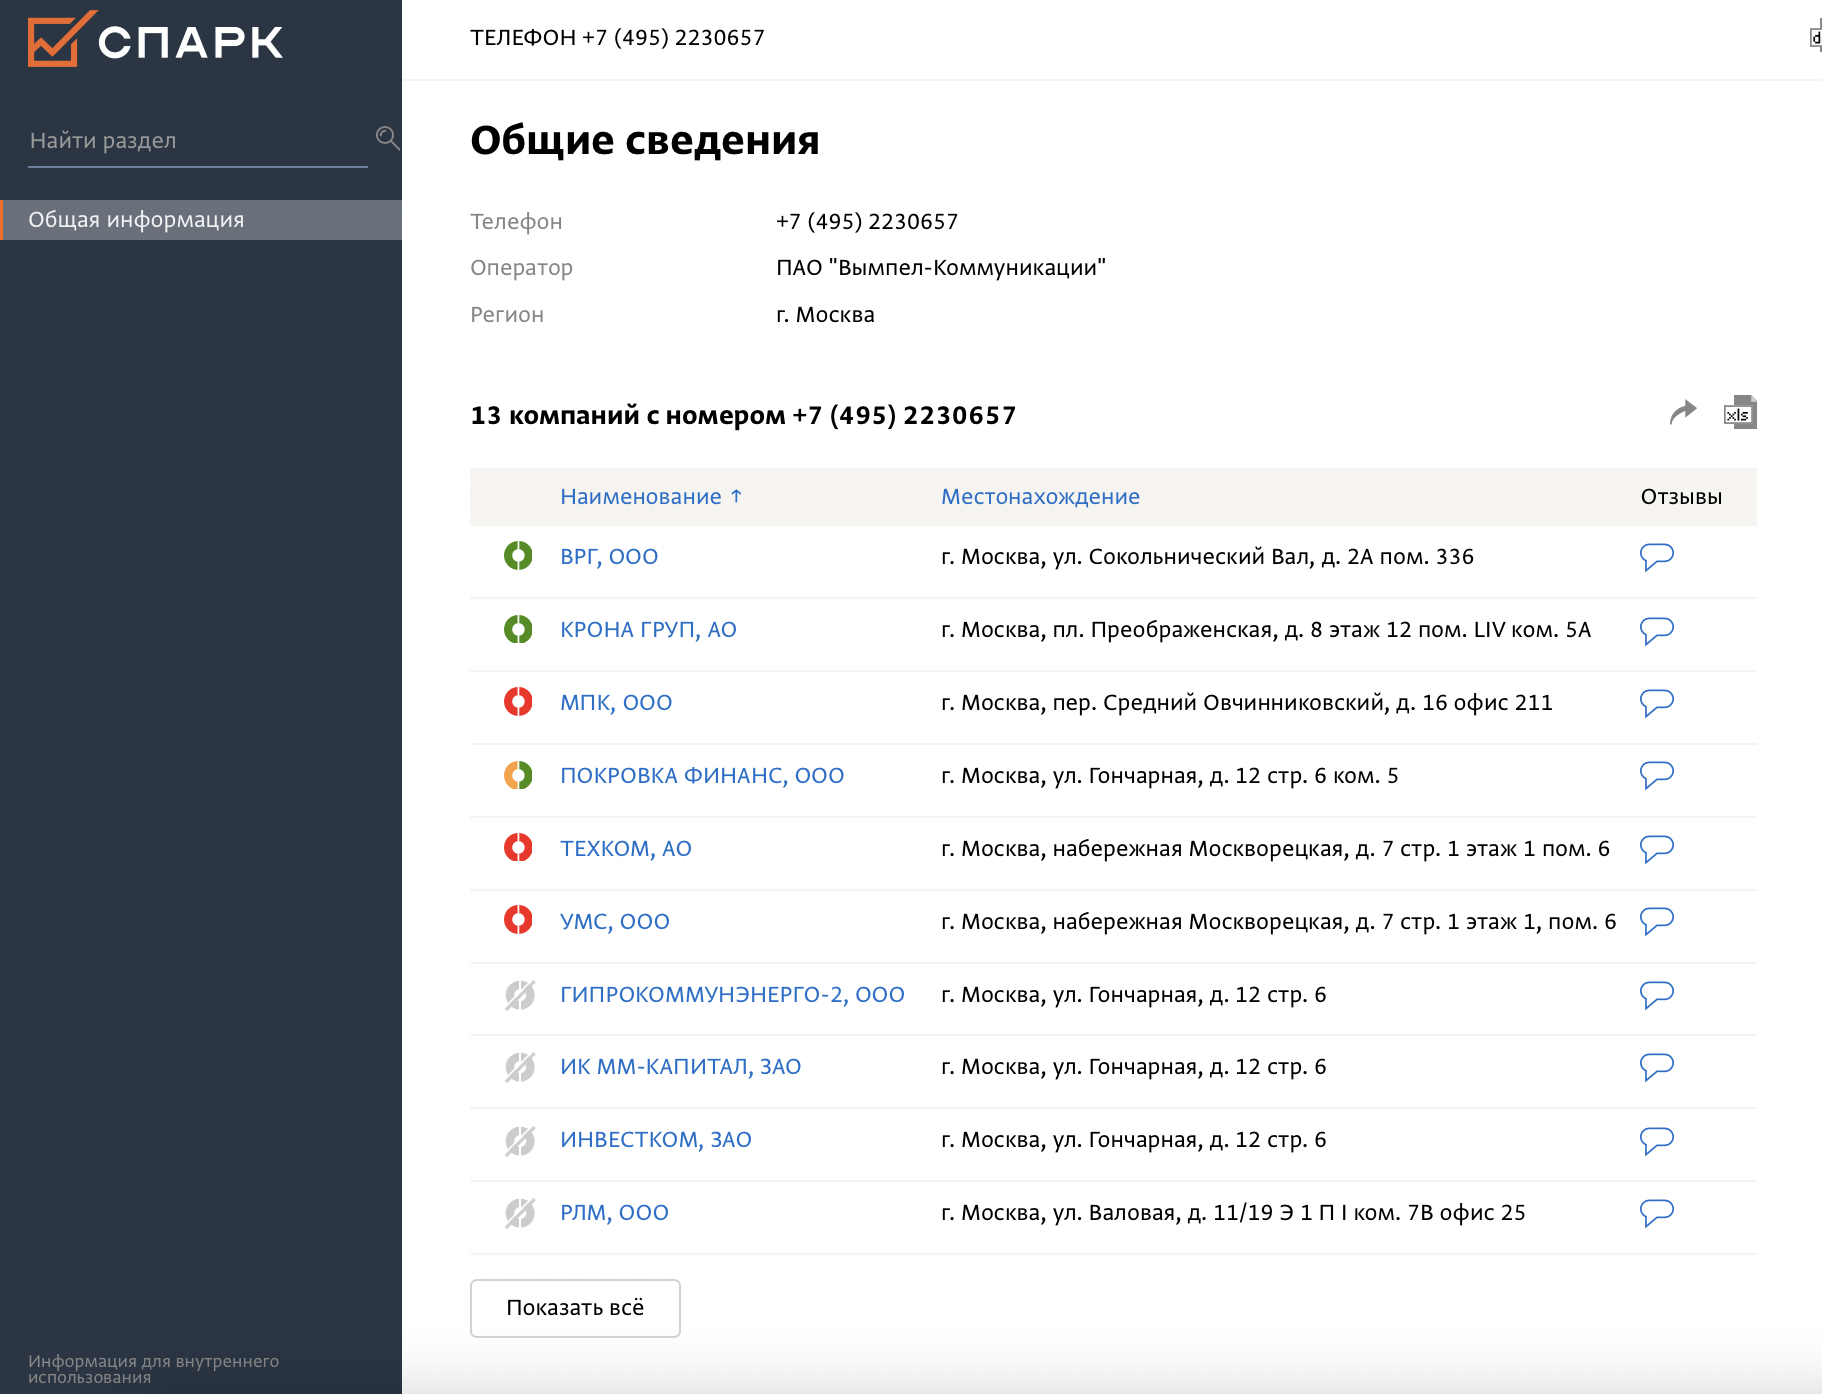Open reviews bubble for УМС, ООО

1656,921
